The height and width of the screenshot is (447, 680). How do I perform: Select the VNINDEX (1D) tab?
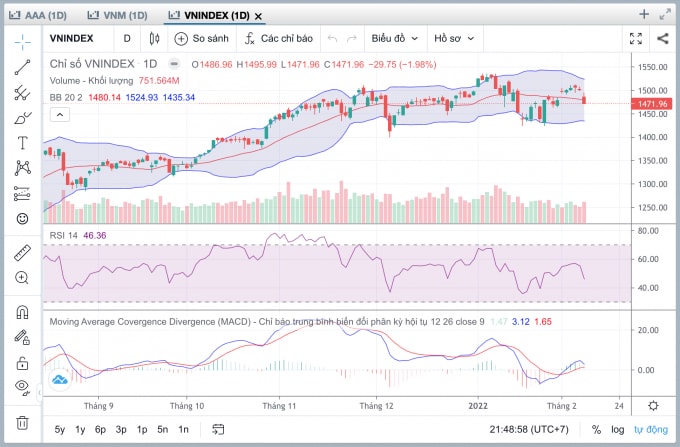coord(209,16)
